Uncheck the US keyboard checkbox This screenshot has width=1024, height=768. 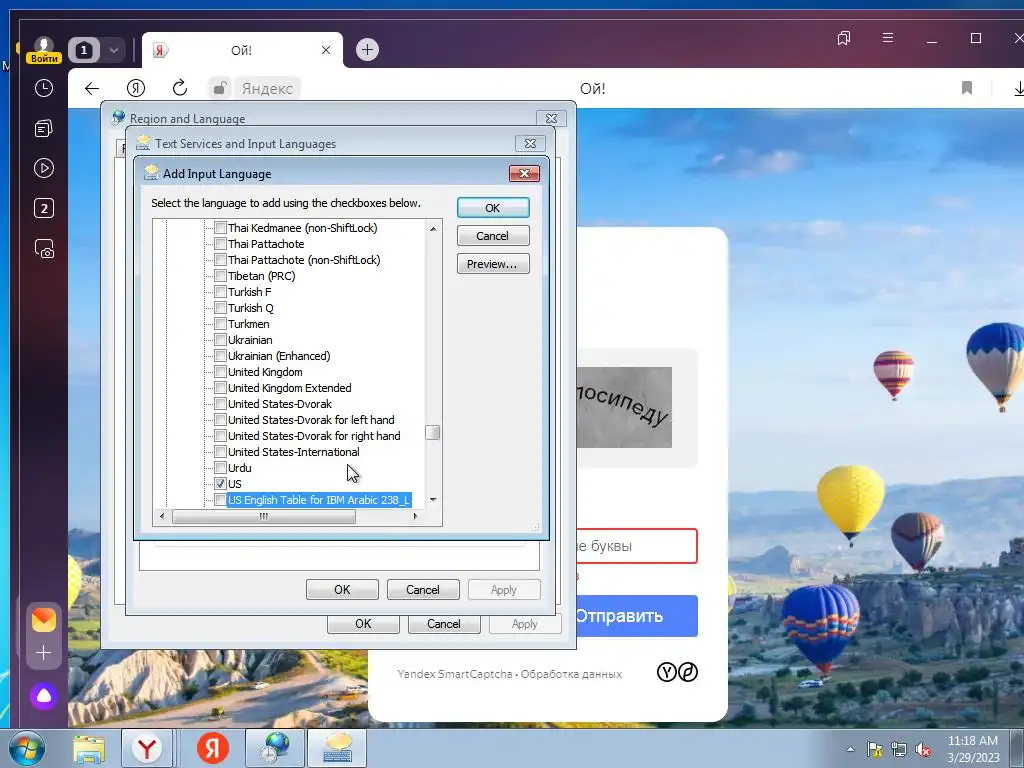click(x=221, y=484)
